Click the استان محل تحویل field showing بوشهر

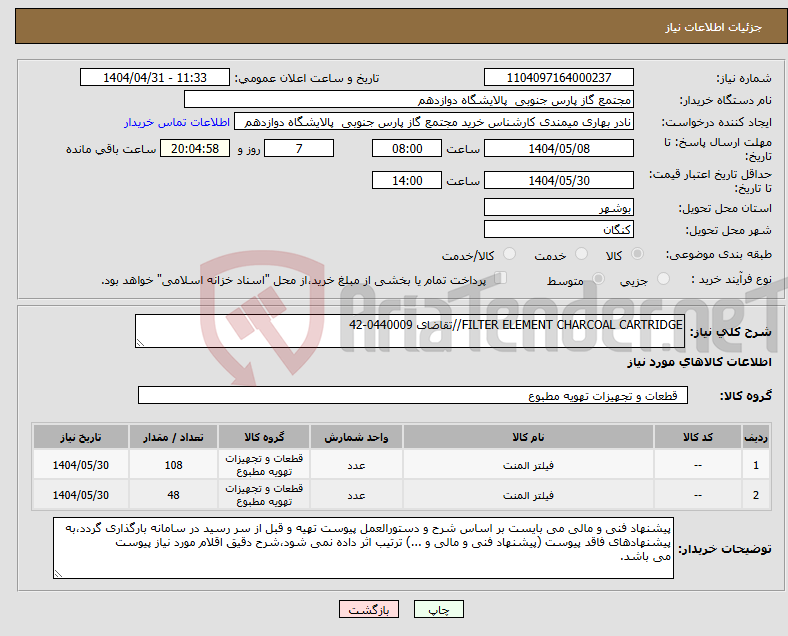558,208
